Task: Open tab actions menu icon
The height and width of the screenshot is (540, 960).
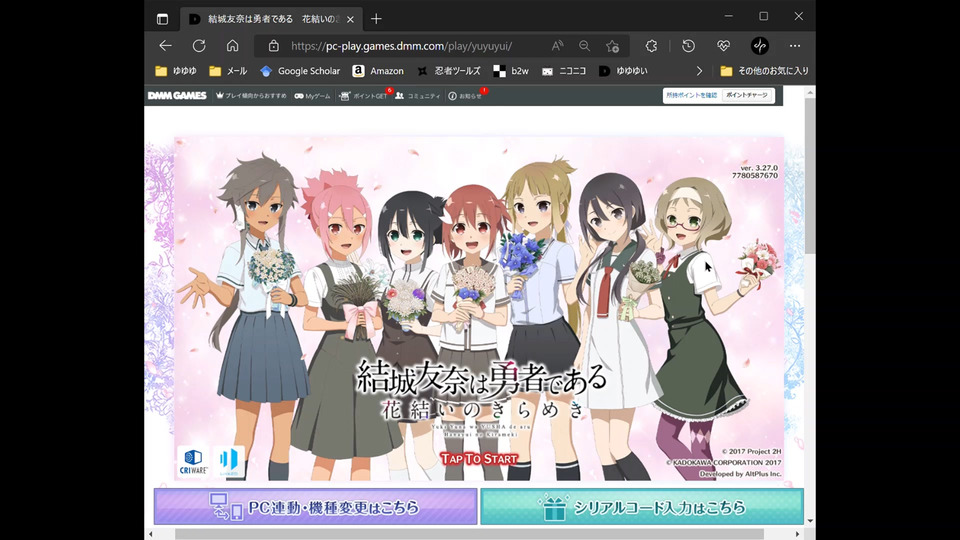Action: (x=162, y=19)
